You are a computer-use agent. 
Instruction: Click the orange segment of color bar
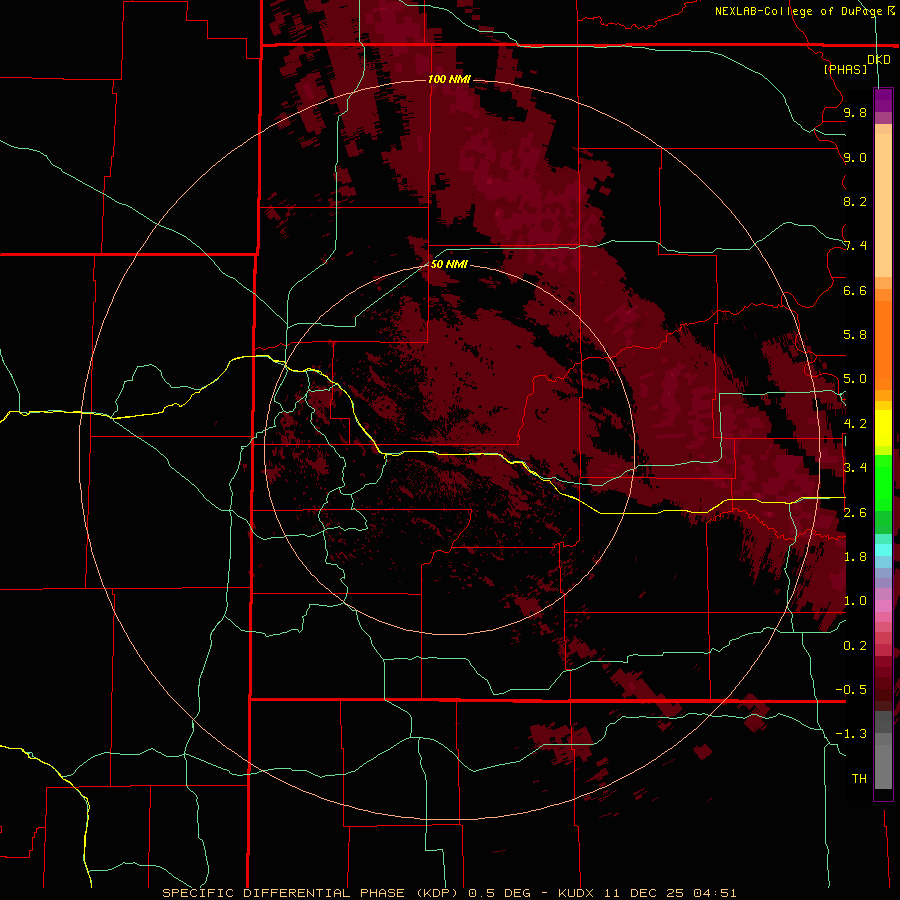[x=883, y=344]
